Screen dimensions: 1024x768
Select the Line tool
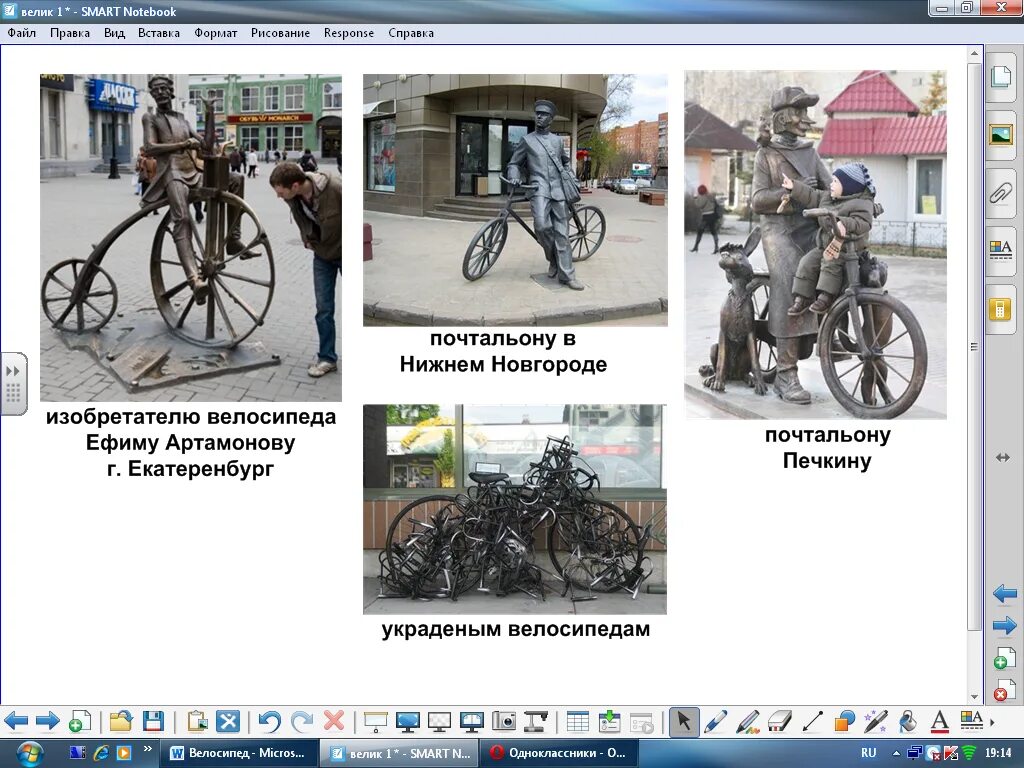coord(812,722)
